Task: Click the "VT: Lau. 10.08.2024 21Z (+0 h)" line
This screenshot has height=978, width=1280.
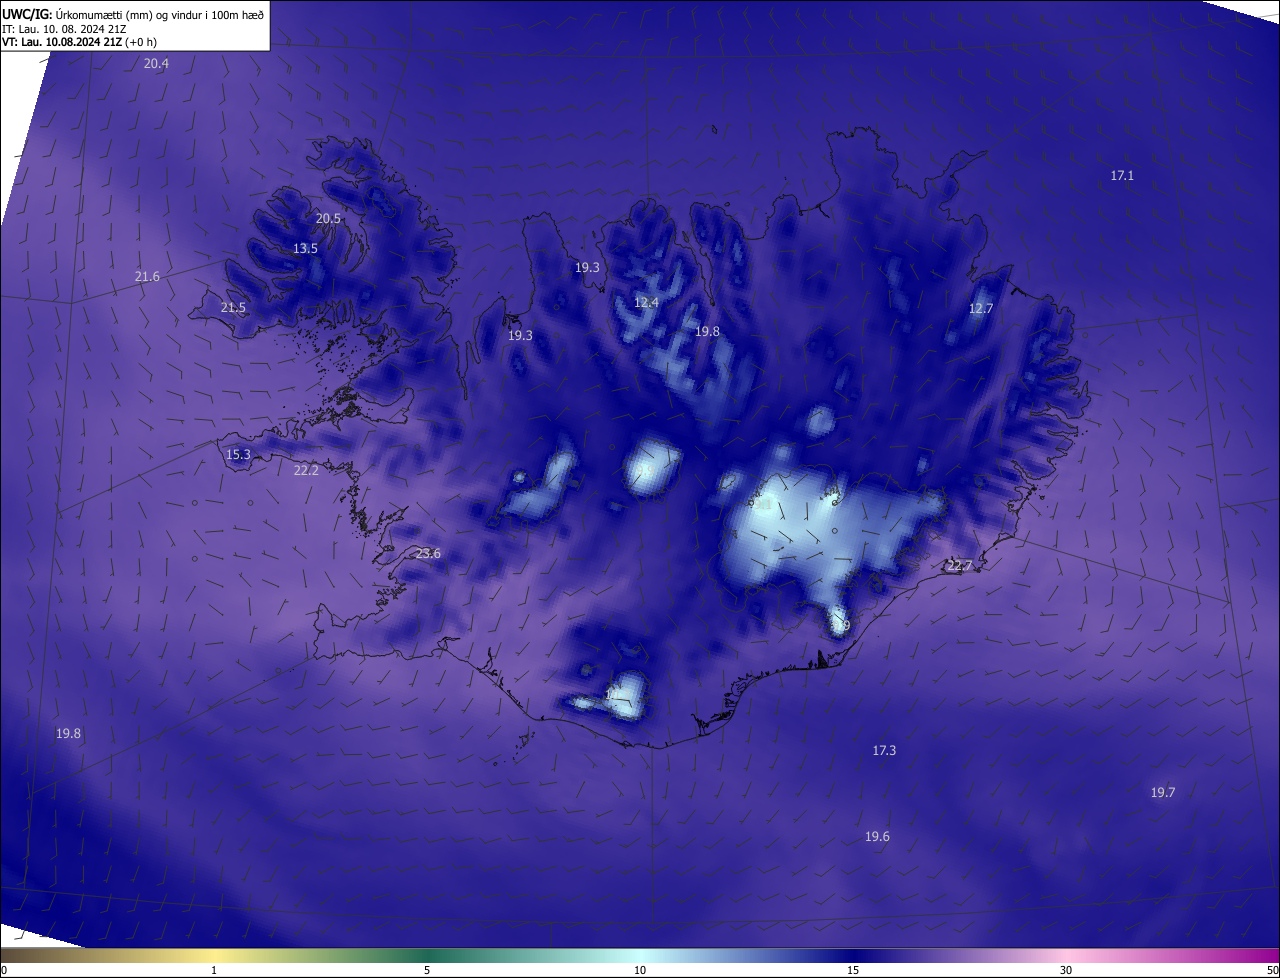Action: pyautogui.click(x=79, y=42)
